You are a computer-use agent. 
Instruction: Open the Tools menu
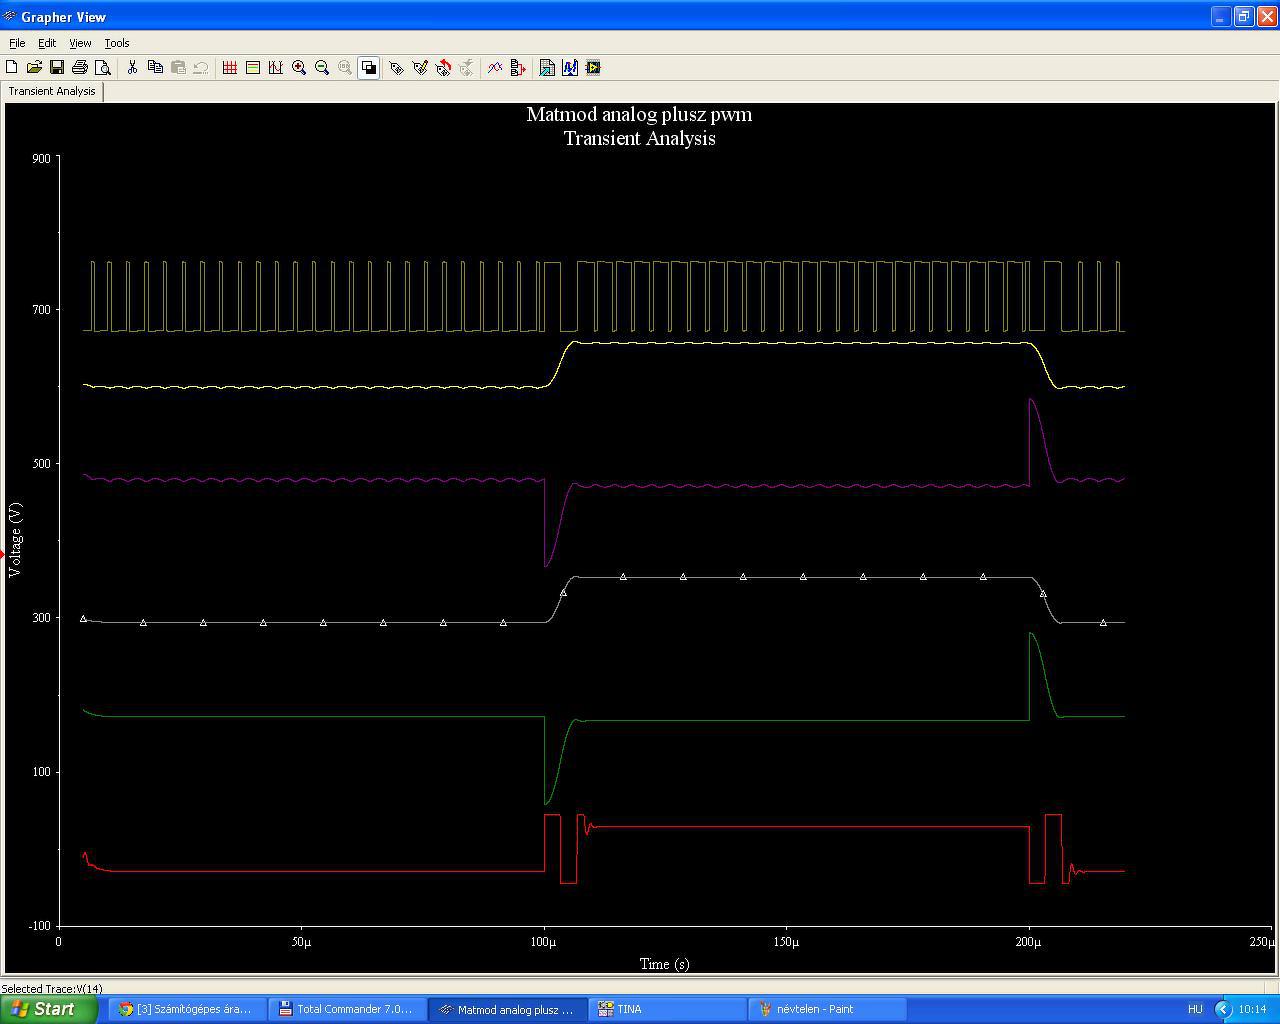(117, 43)
